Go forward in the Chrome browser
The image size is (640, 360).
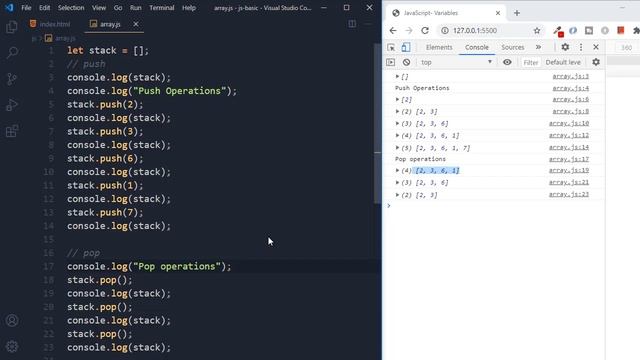409,31
